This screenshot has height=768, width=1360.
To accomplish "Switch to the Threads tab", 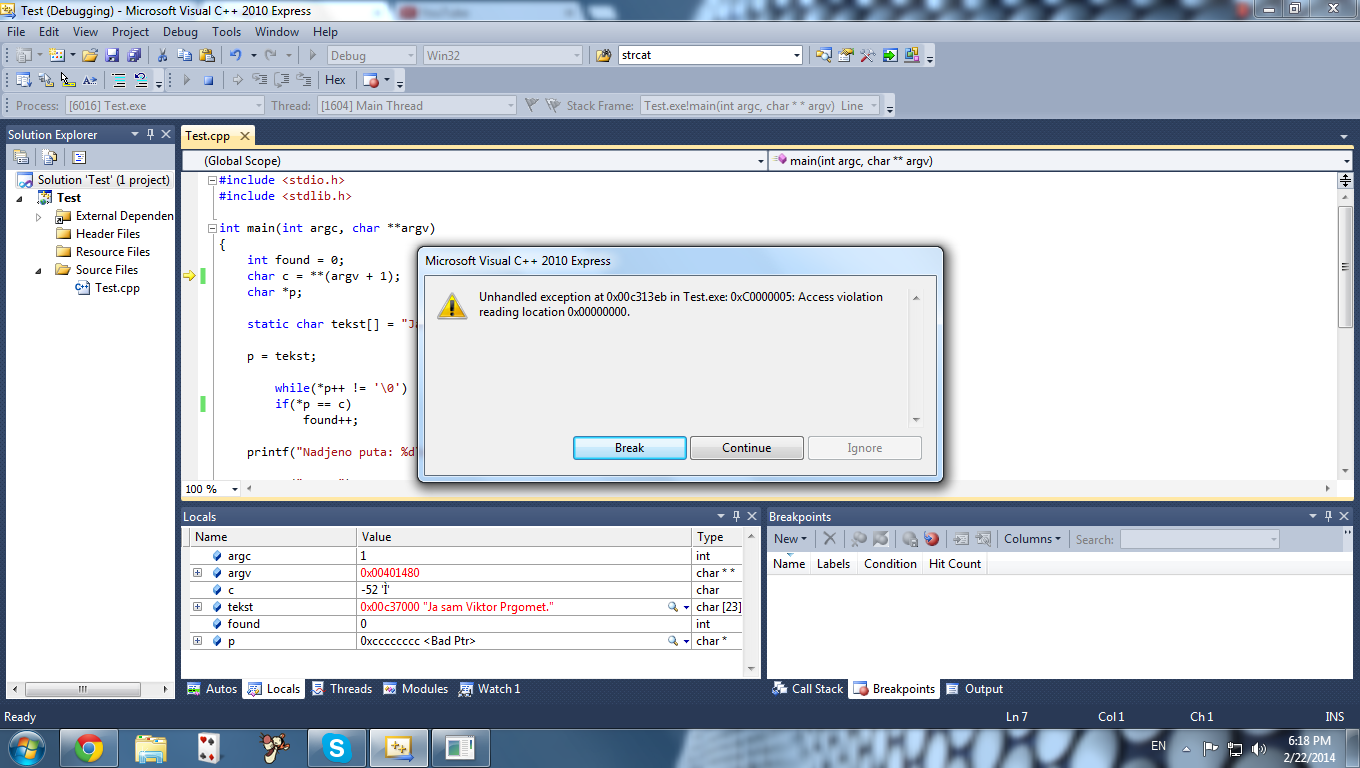I will [341, 689].
